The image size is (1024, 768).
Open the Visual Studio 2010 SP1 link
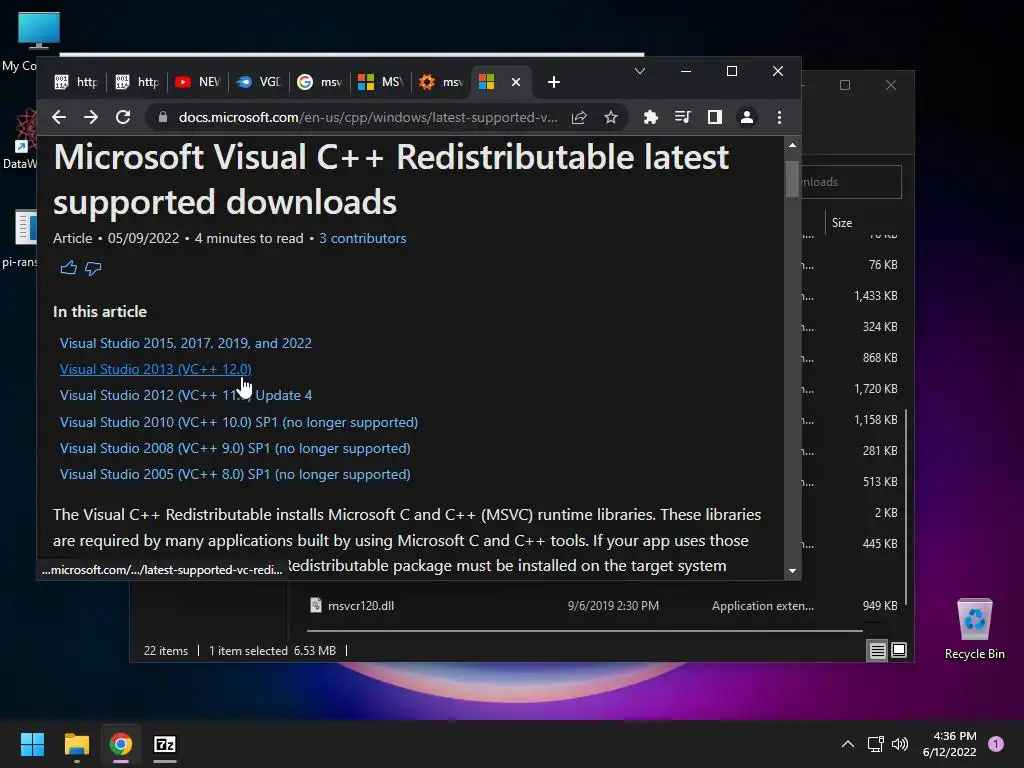click(238, 422)
